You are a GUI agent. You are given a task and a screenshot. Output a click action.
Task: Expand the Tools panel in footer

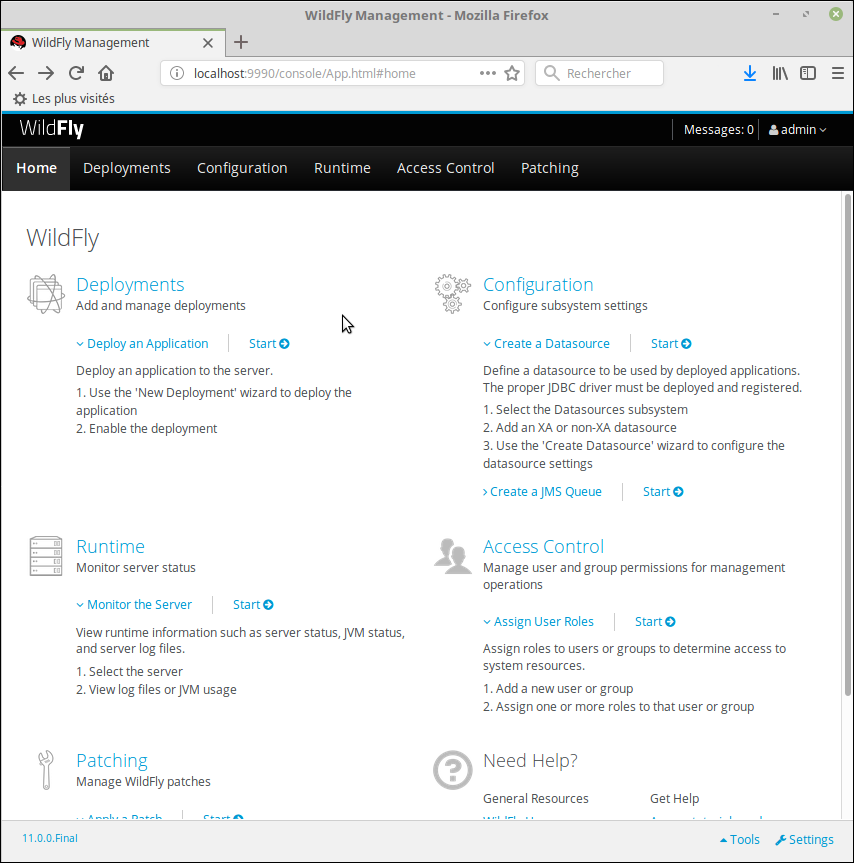click(739, 840)
